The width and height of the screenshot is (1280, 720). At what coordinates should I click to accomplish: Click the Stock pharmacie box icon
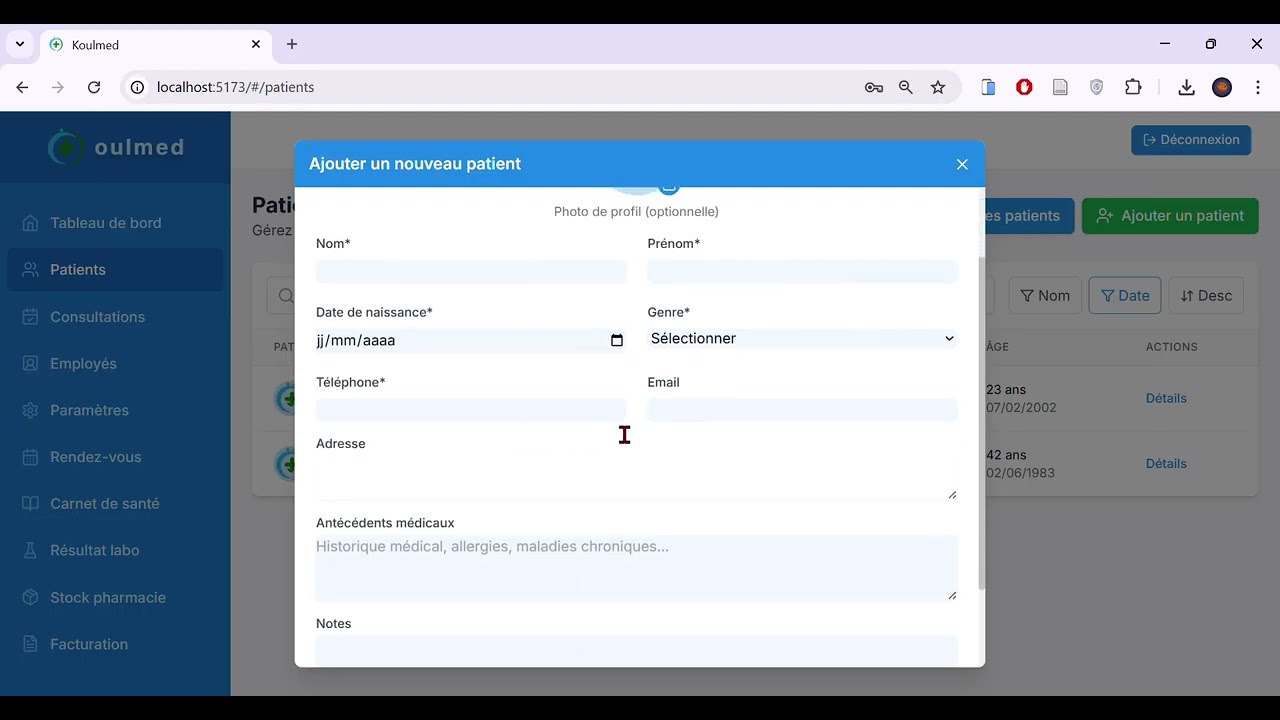(30, 598)
